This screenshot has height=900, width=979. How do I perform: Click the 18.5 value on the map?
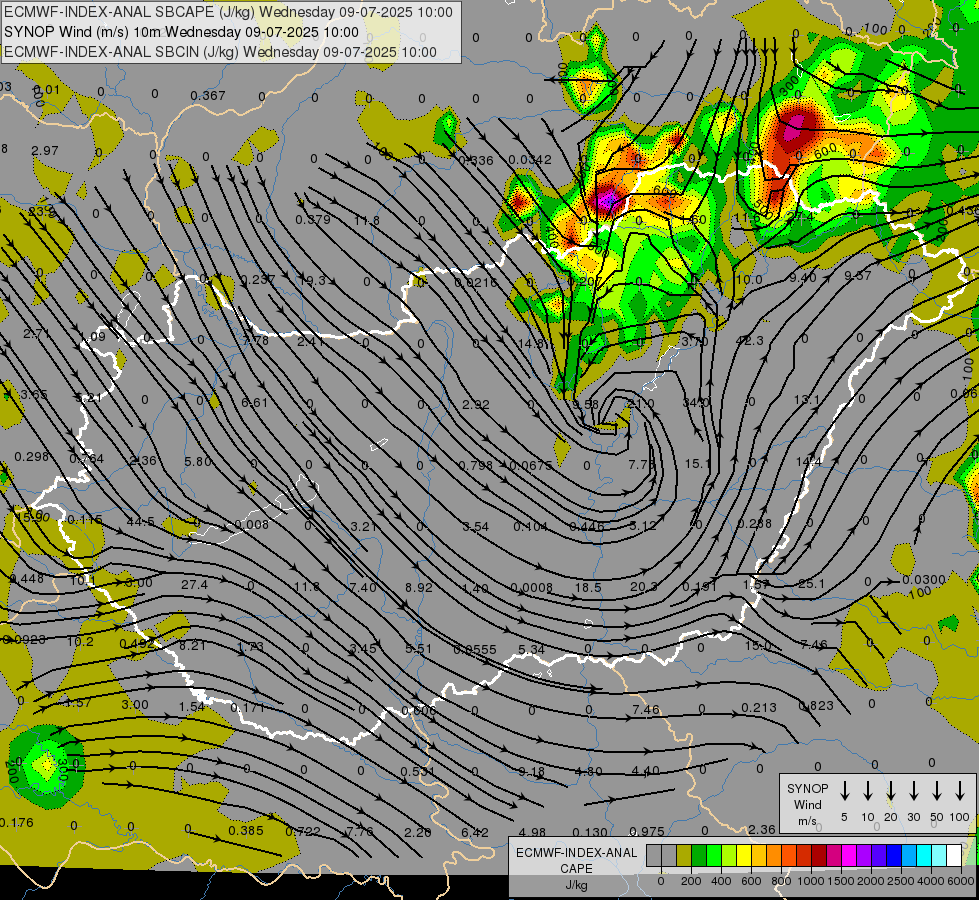(588, 588)
